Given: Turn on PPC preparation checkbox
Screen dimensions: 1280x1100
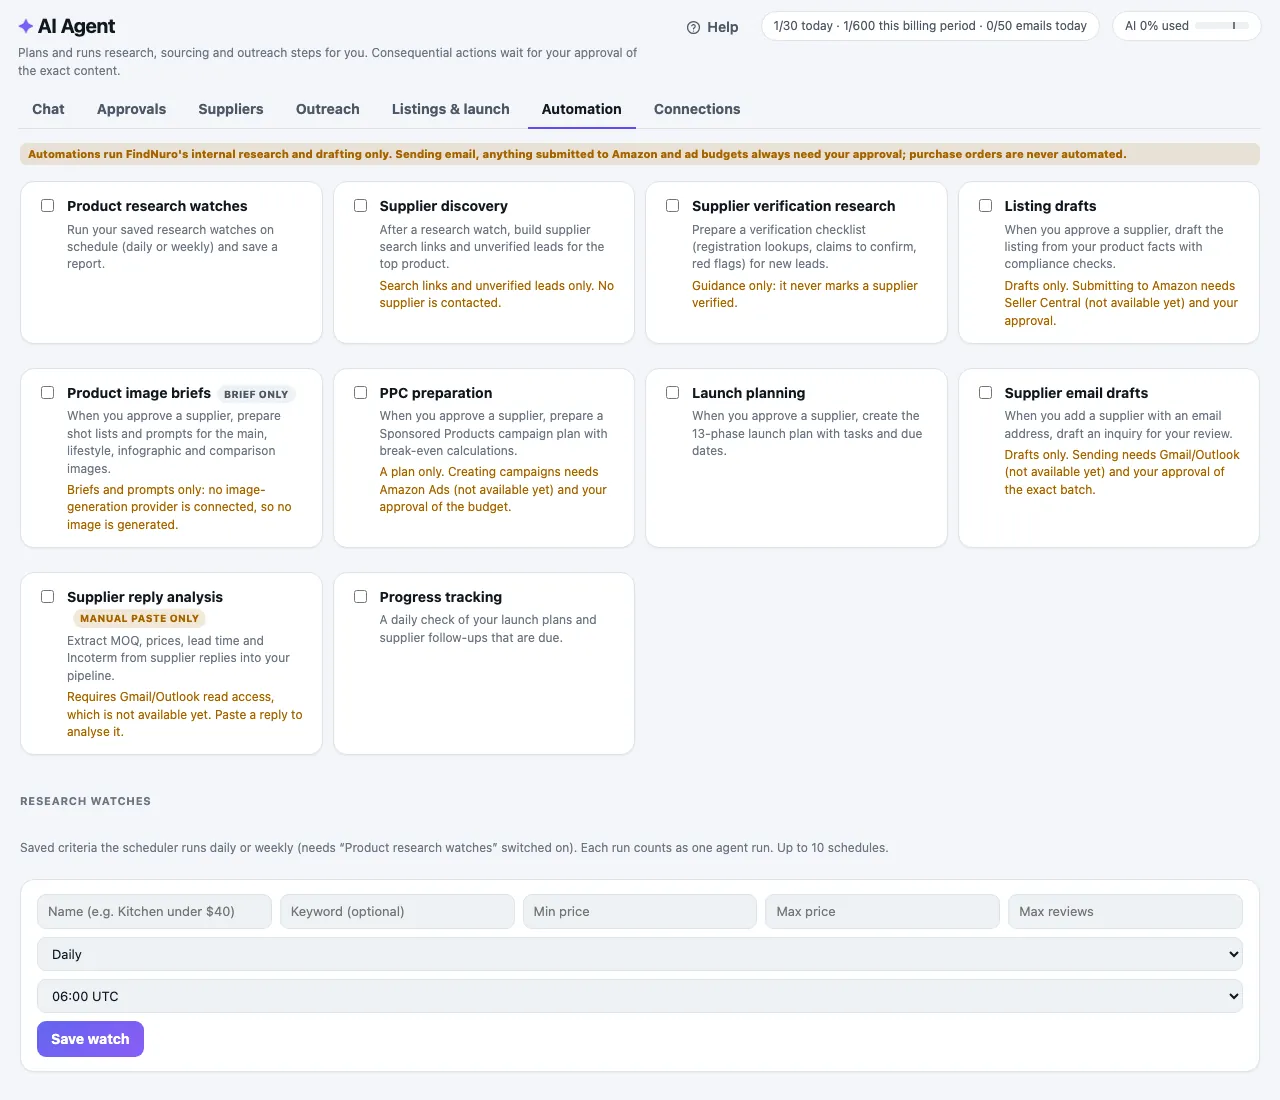Looking at the screenshot, I should click(x=360, y=393).
